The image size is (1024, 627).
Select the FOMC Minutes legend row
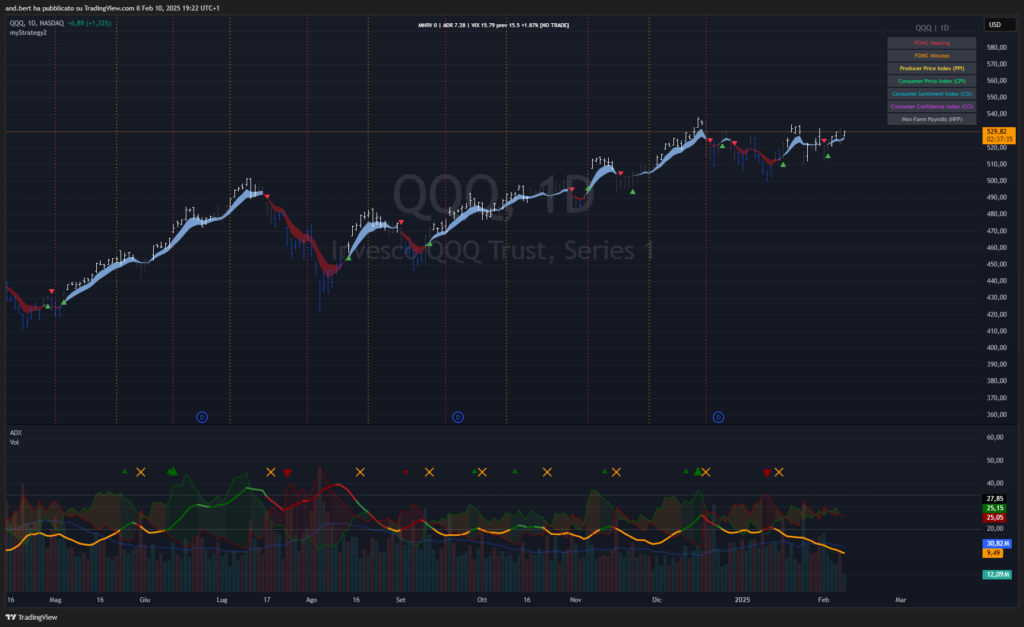(931, 56)
